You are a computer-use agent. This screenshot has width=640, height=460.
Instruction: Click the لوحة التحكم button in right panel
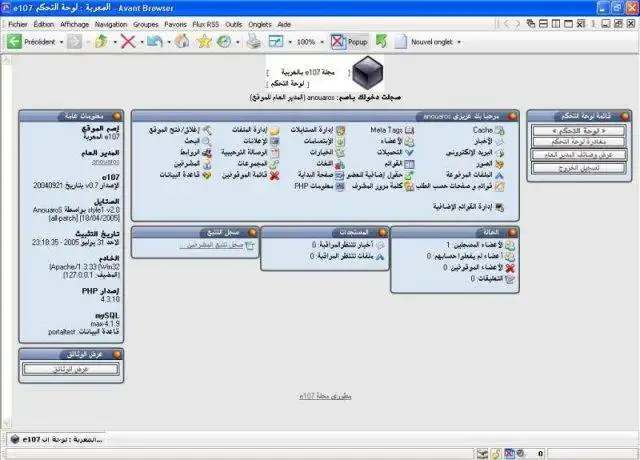tap(579, 131)
